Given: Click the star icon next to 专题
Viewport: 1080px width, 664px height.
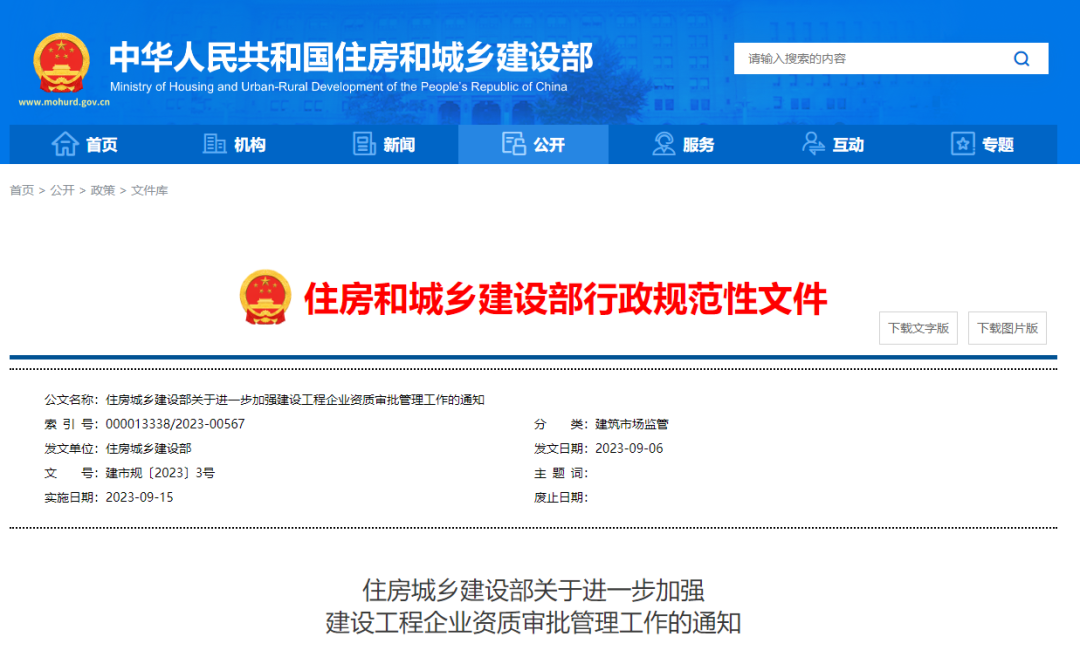Looking at the screenshot, I should (x=962, y=144).
